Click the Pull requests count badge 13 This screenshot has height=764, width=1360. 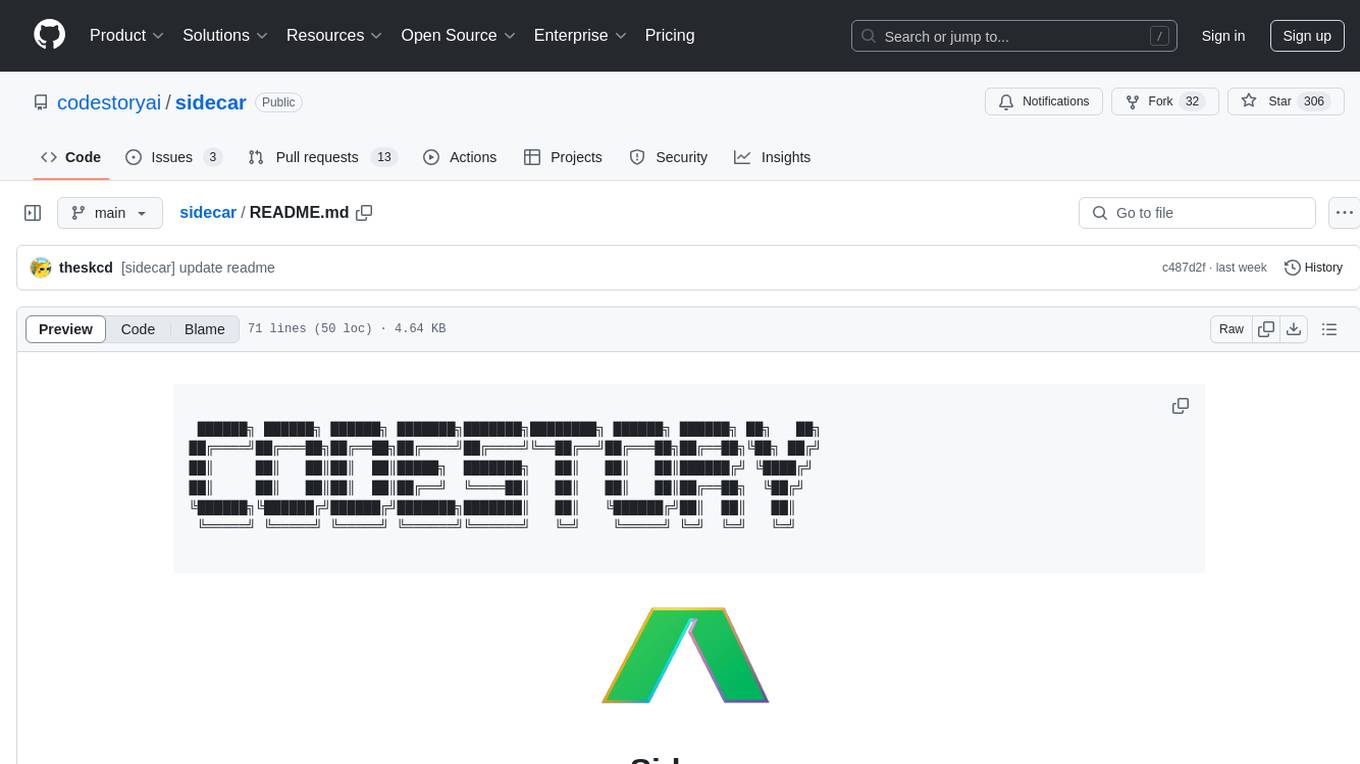coord(384,157)
